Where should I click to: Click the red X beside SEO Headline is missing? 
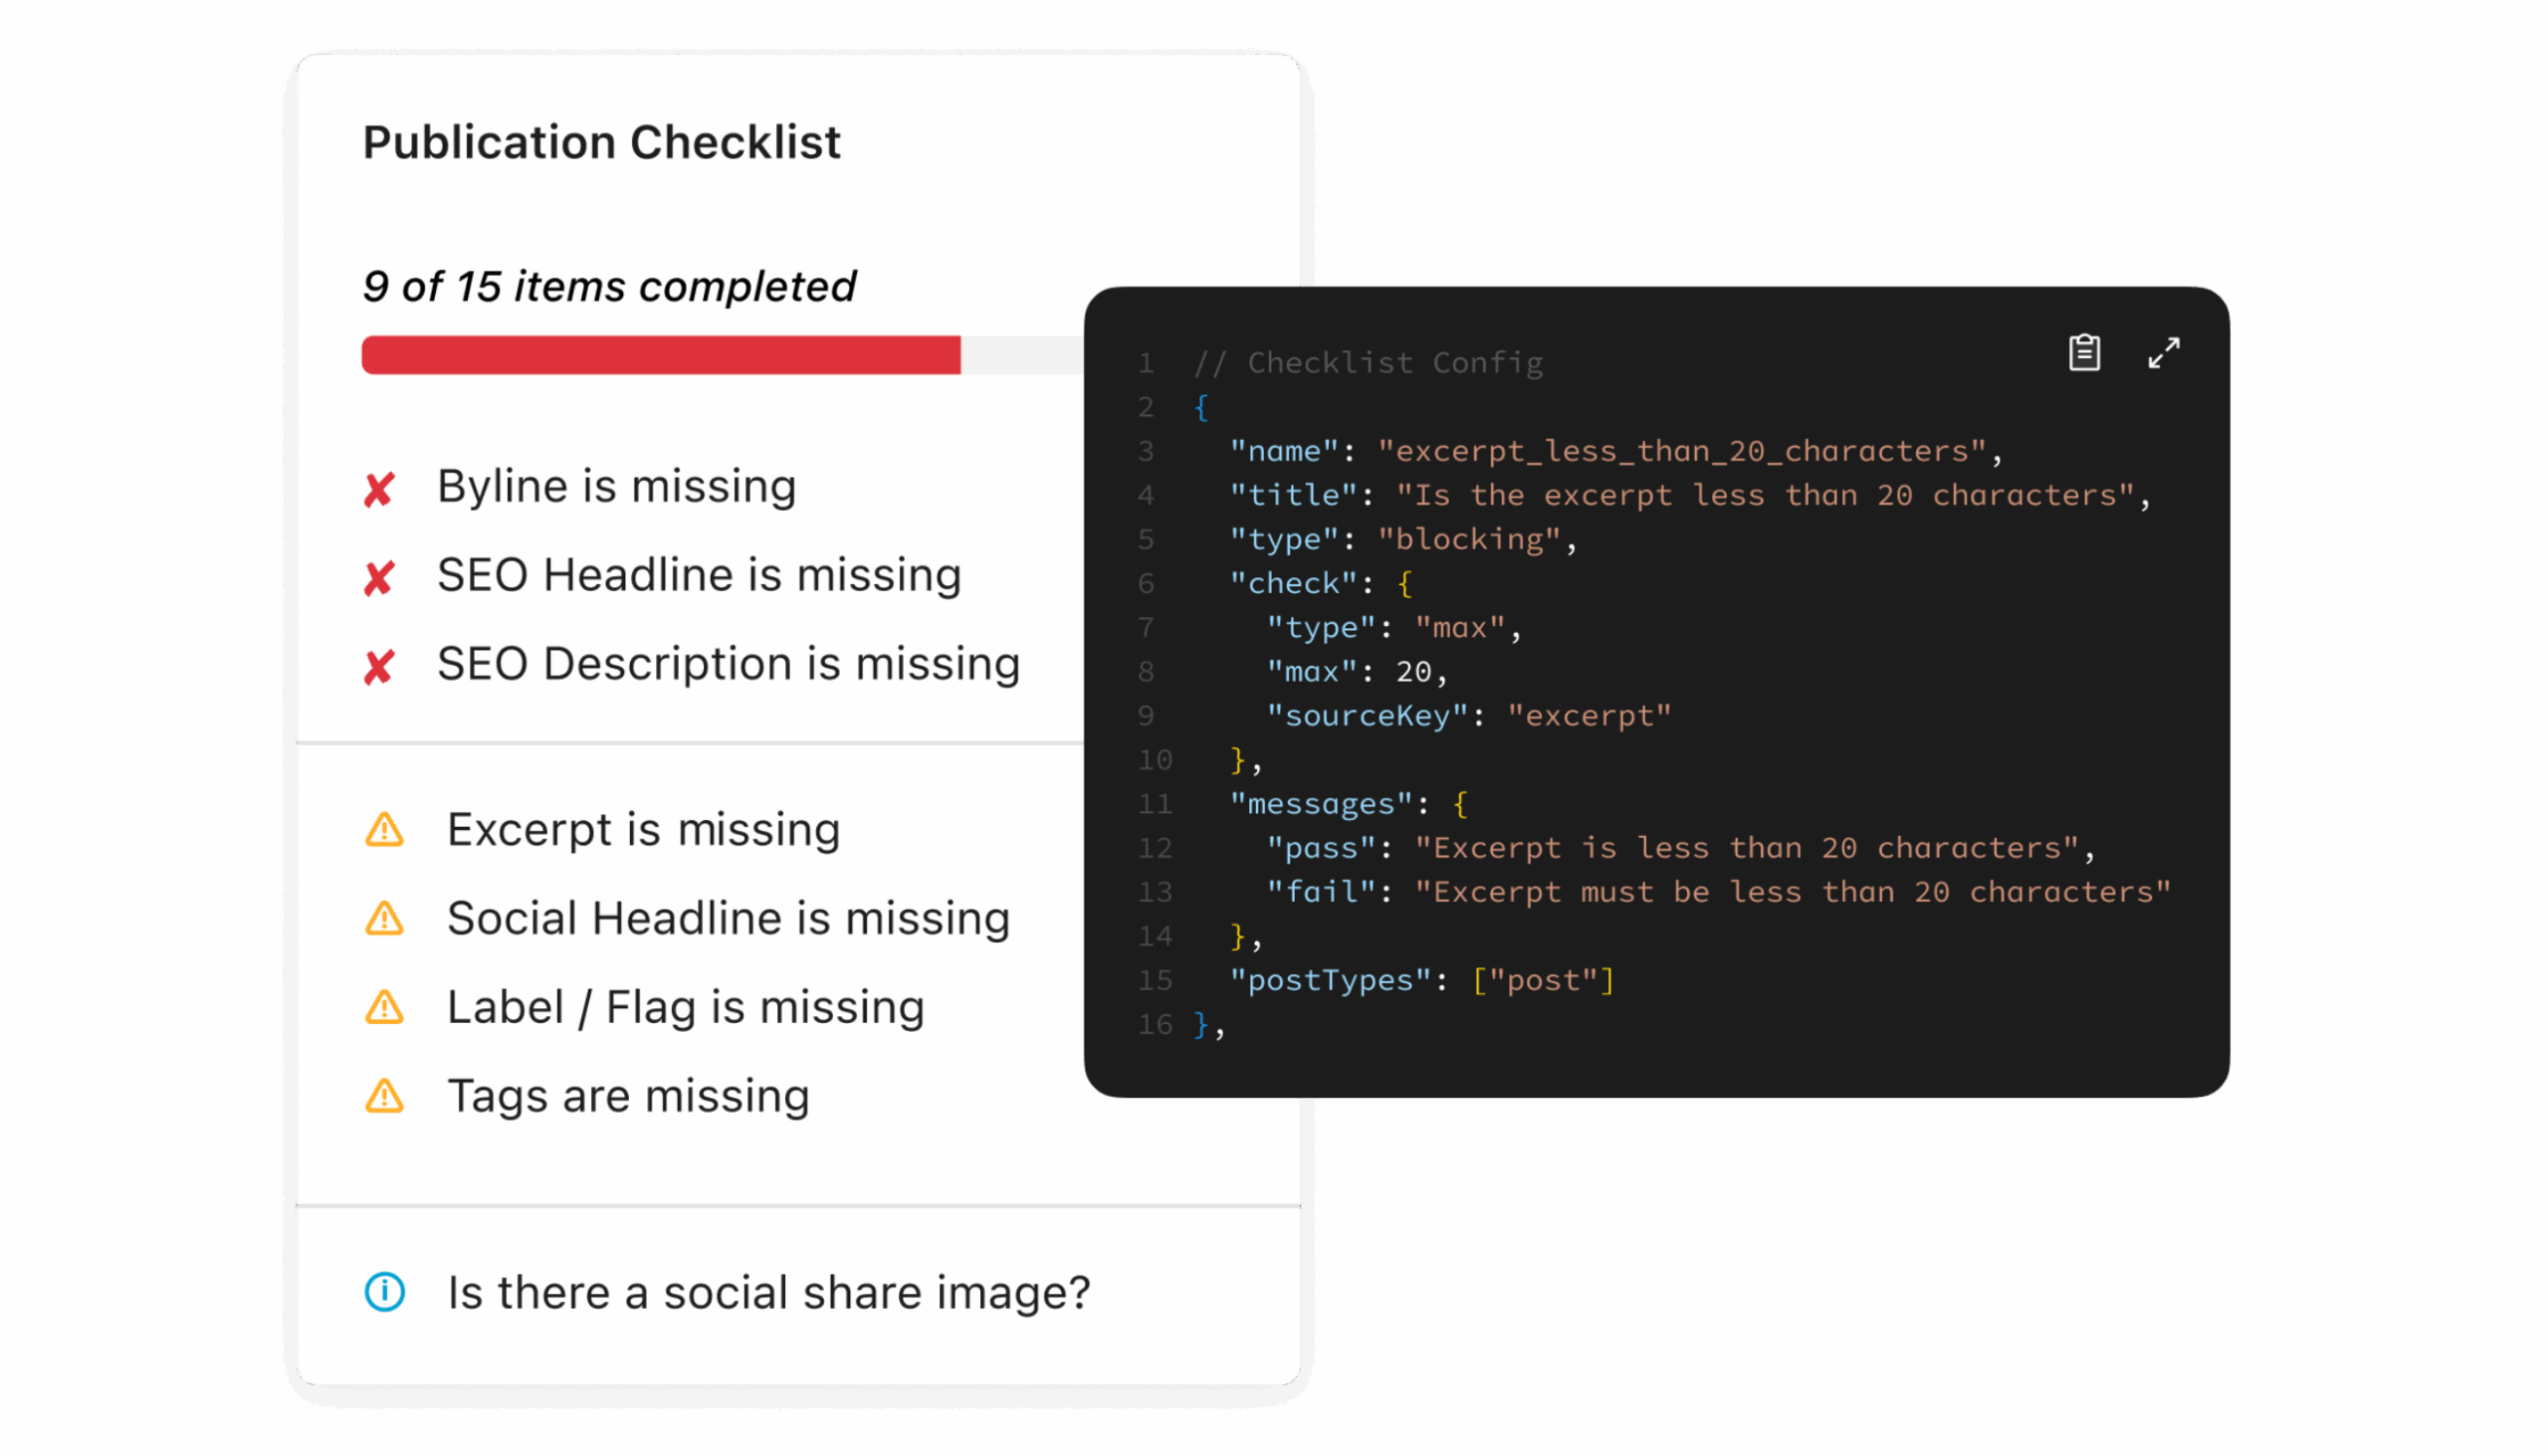[x=379, y=578]
